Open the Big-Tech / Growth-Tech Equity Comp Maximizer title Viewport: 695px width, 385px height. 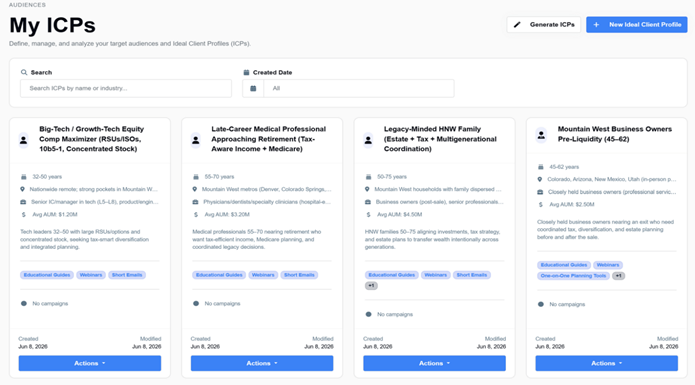pyautogui.click(x=92, y=139)
